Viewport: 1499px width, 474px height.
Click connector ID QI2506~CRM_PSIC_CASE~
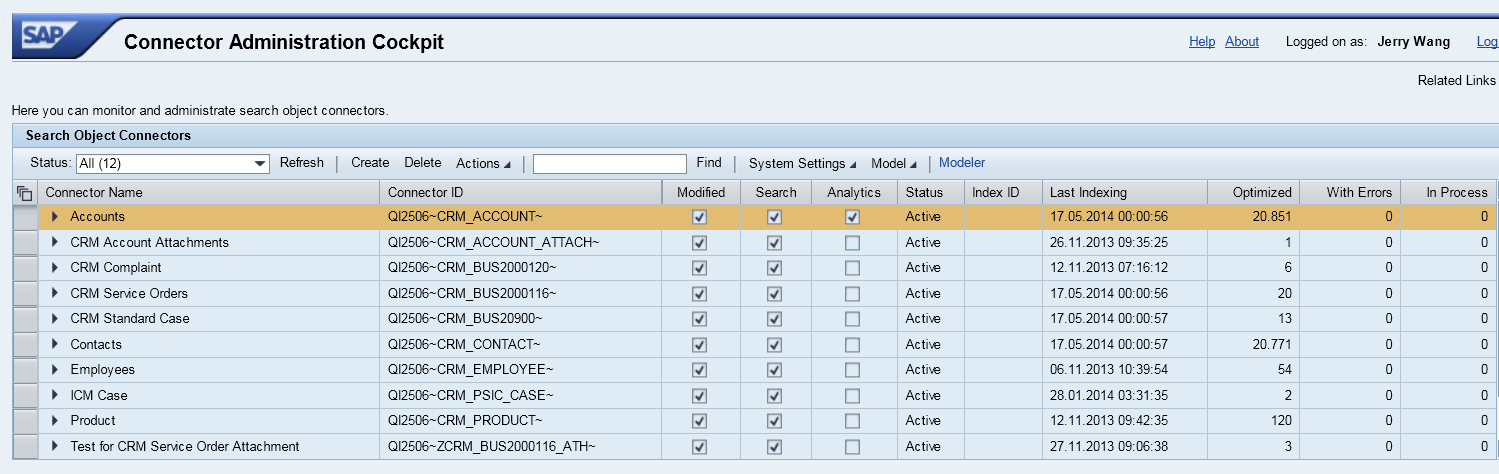[x=470, y=395]
